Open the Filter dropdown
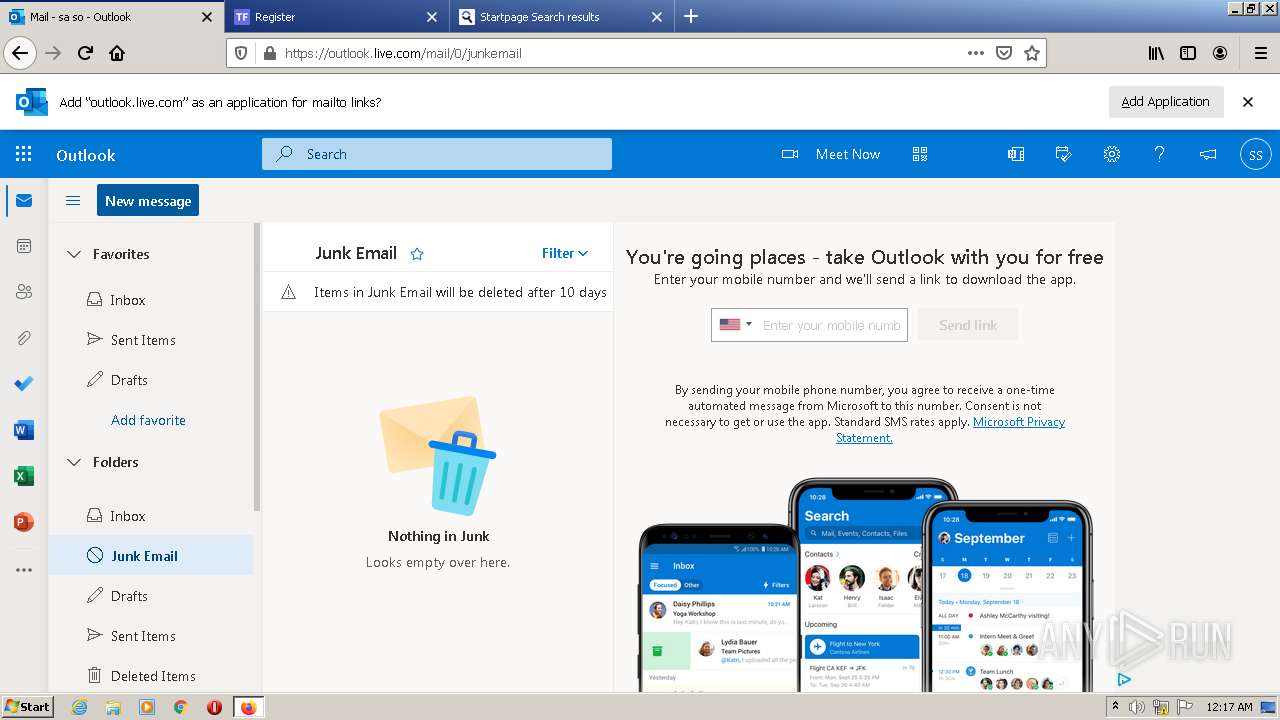1280x720 pixels. click(x=565, y=253)
